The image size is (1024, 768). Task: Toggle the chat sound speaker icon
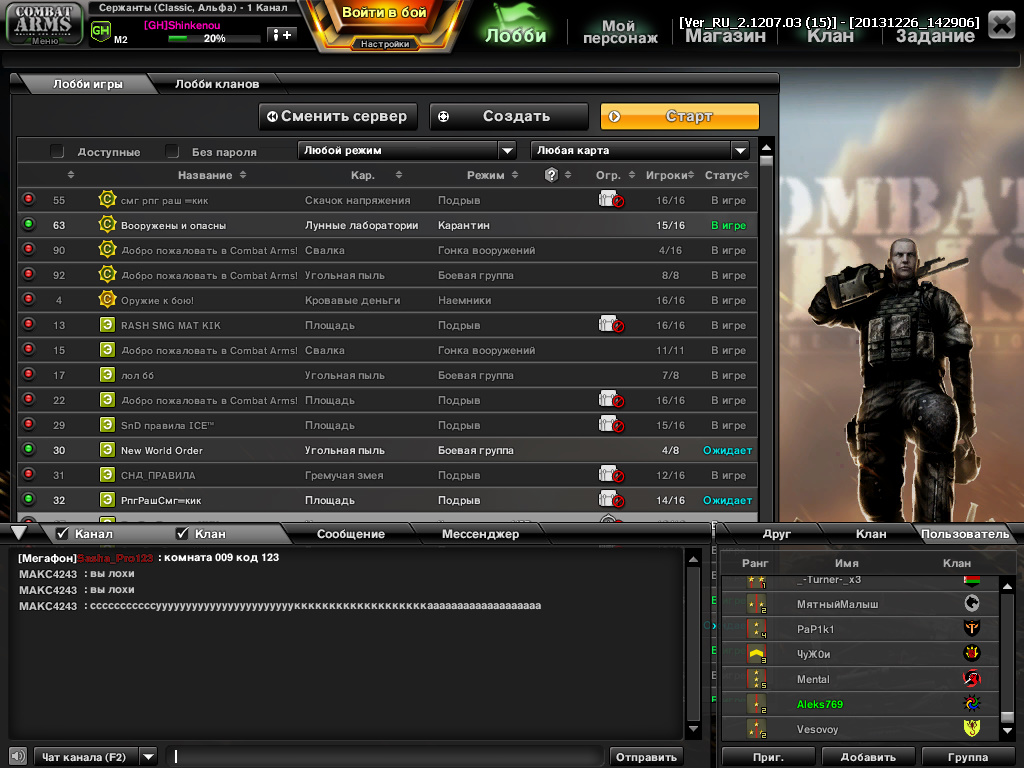[x=18, y=756]
